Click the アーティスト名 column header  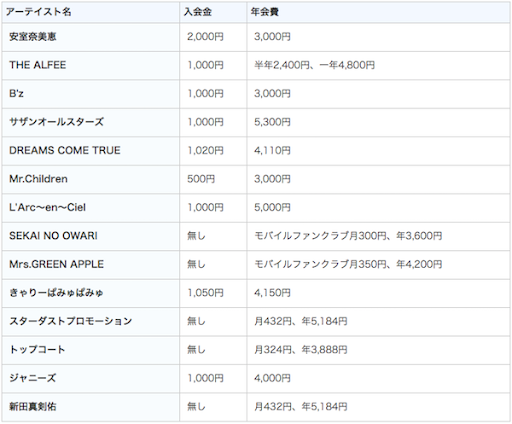39,12
